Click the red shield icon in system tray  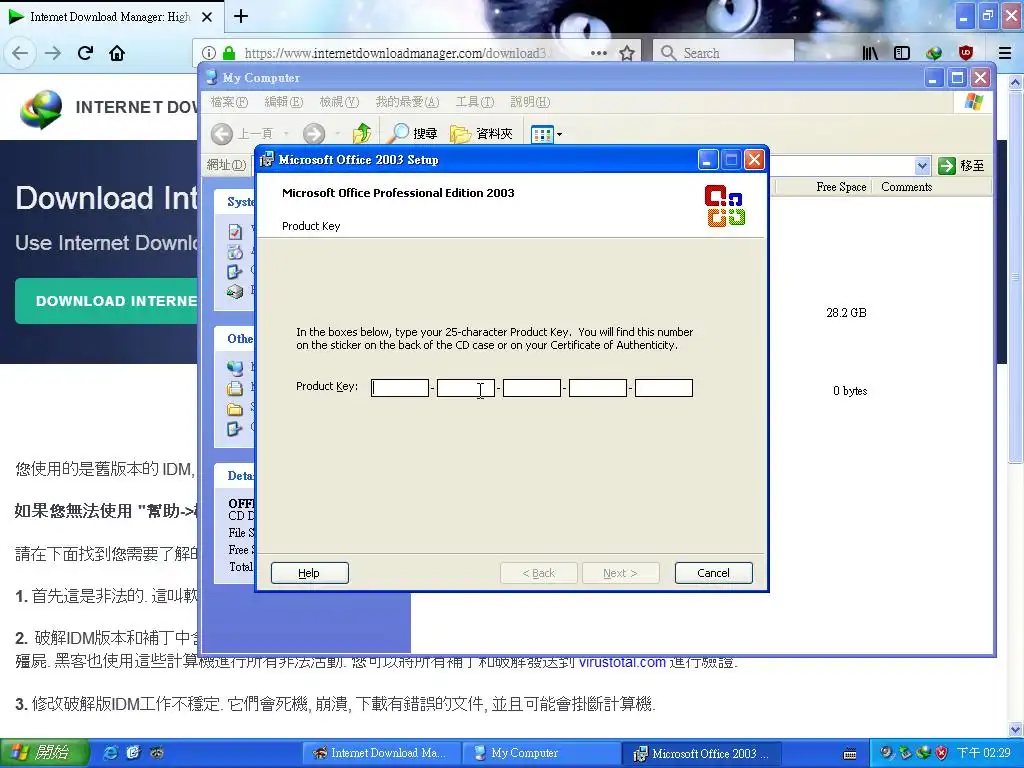click(941, 752)
